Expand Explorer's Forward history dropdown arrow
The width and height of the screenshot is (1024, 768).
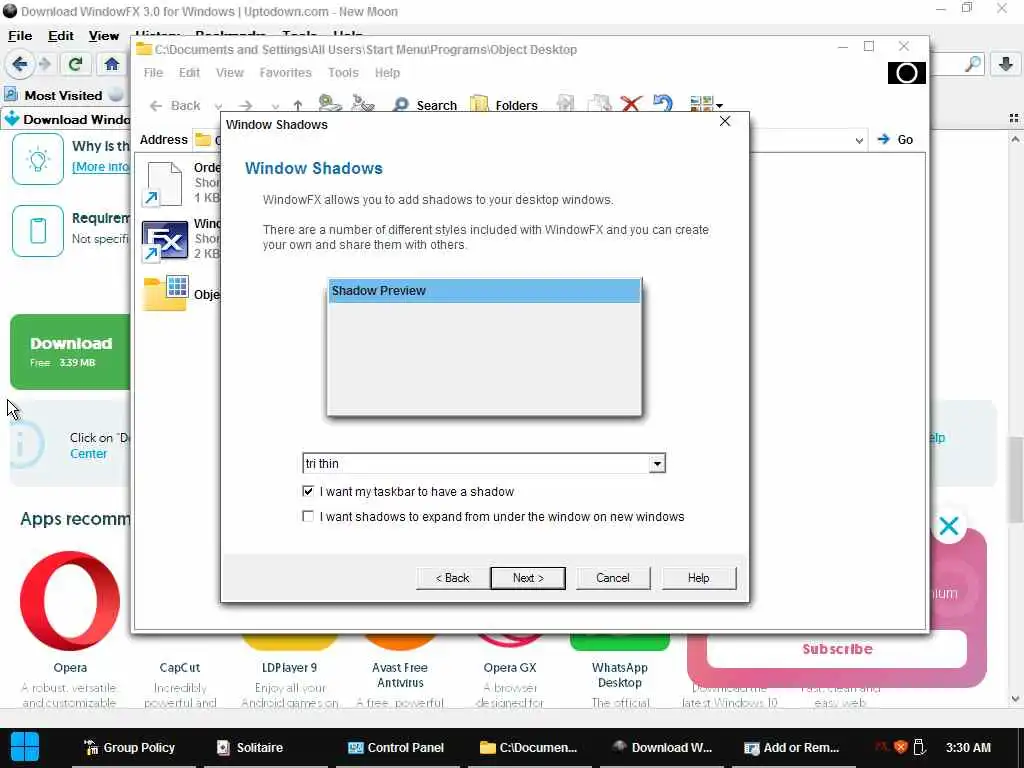[x=276, y=106]
